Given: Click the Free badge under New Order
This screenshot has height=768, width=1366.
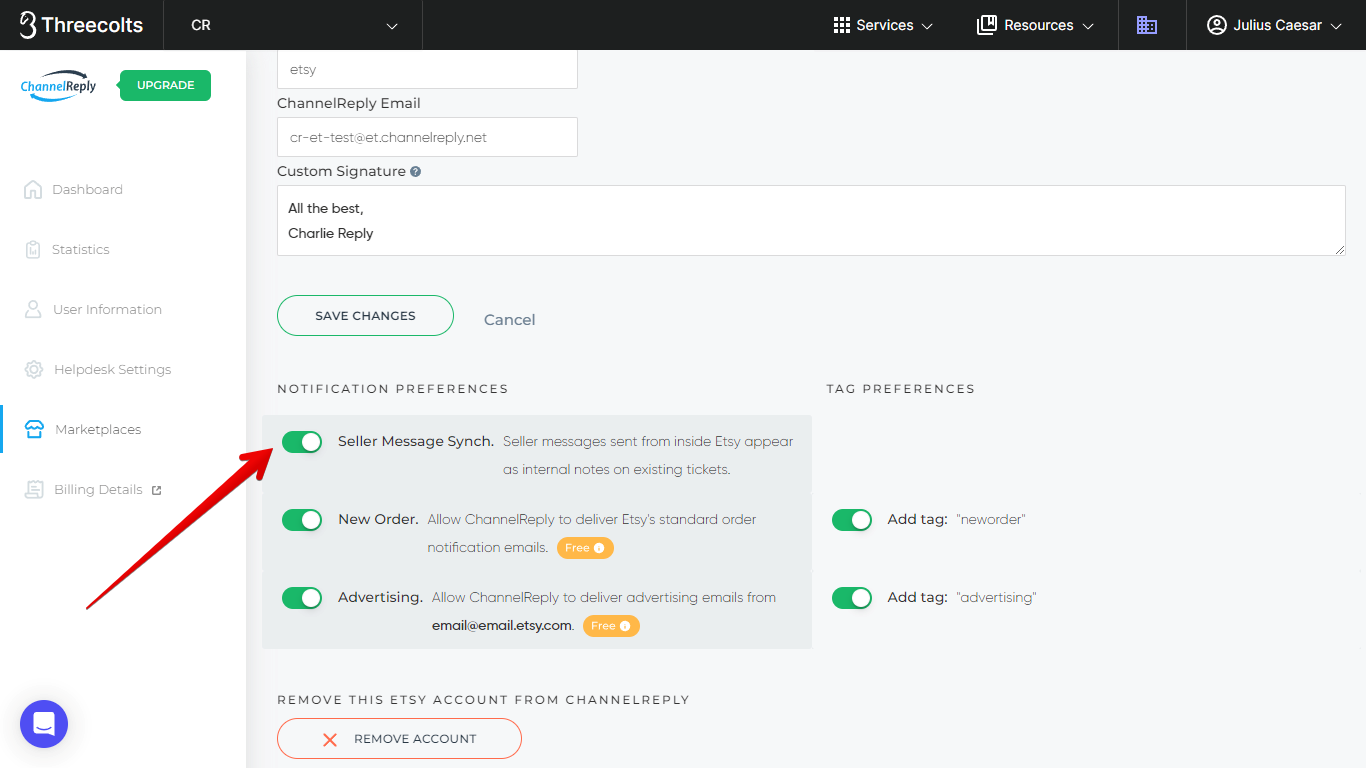Looking at the screenshot, I should click(585, 548).
